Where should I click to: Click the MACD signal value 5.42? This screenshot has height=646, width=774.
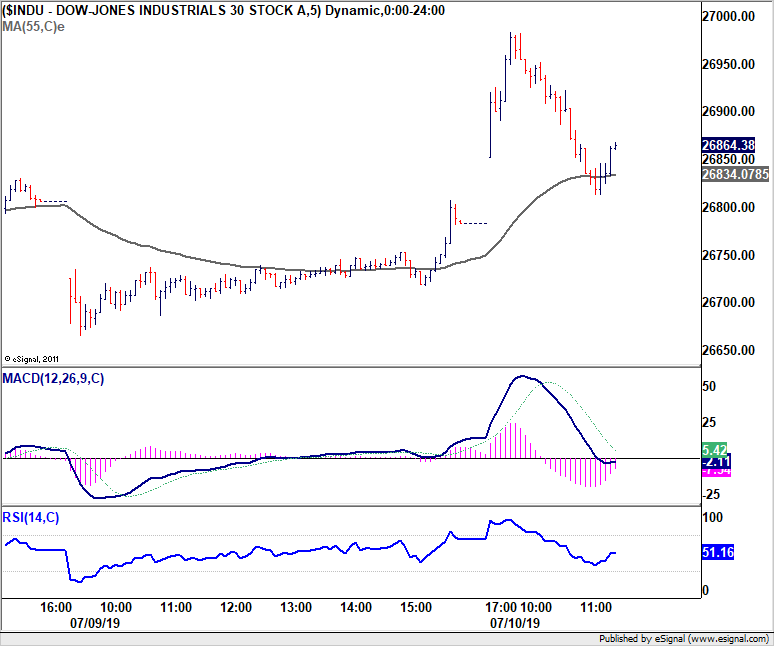coord(714,450)
